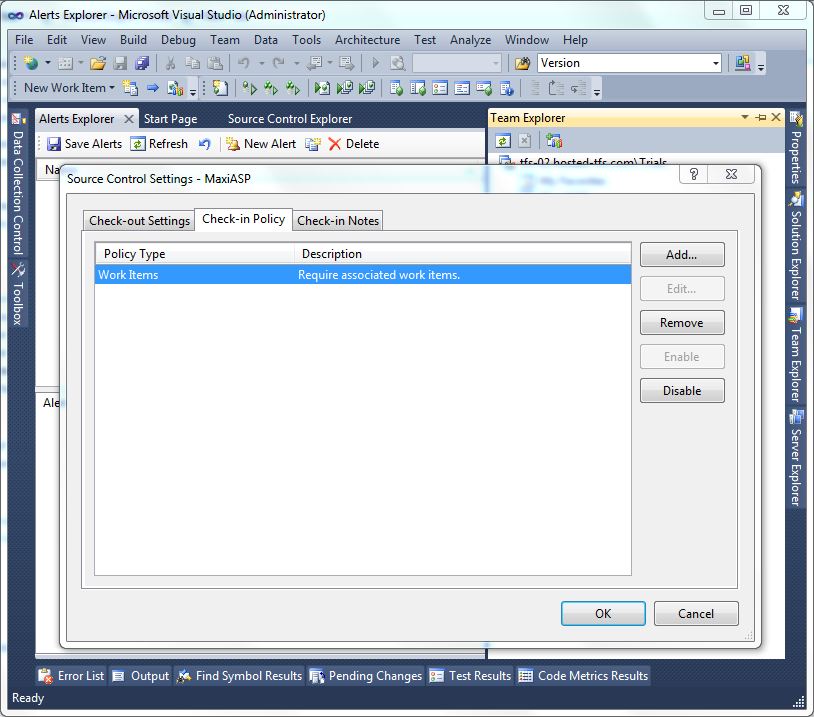Open the Analyze menu

pyautogui.click(x=470, y=40)
